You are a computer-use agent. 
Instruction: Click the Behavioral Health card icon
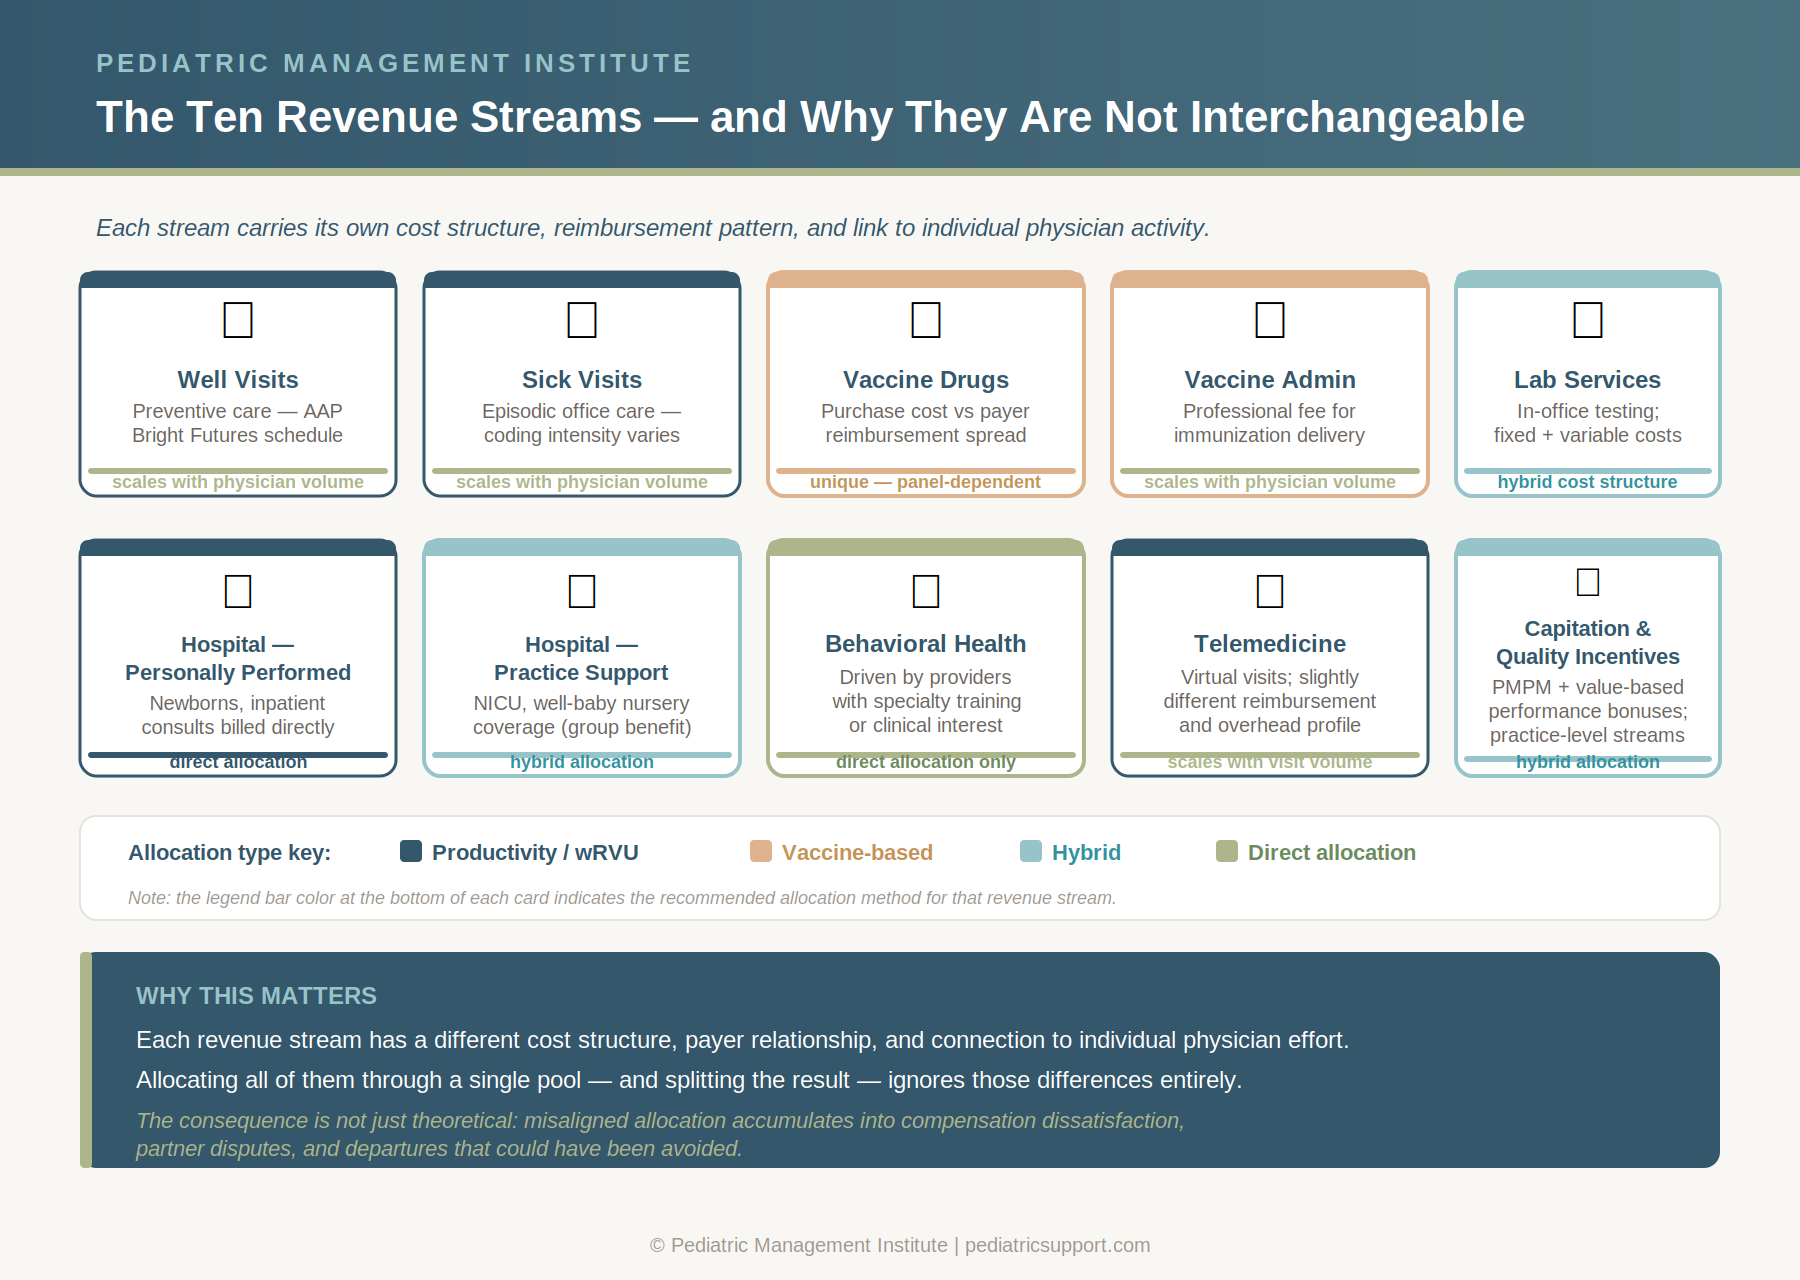click(925, 592)
